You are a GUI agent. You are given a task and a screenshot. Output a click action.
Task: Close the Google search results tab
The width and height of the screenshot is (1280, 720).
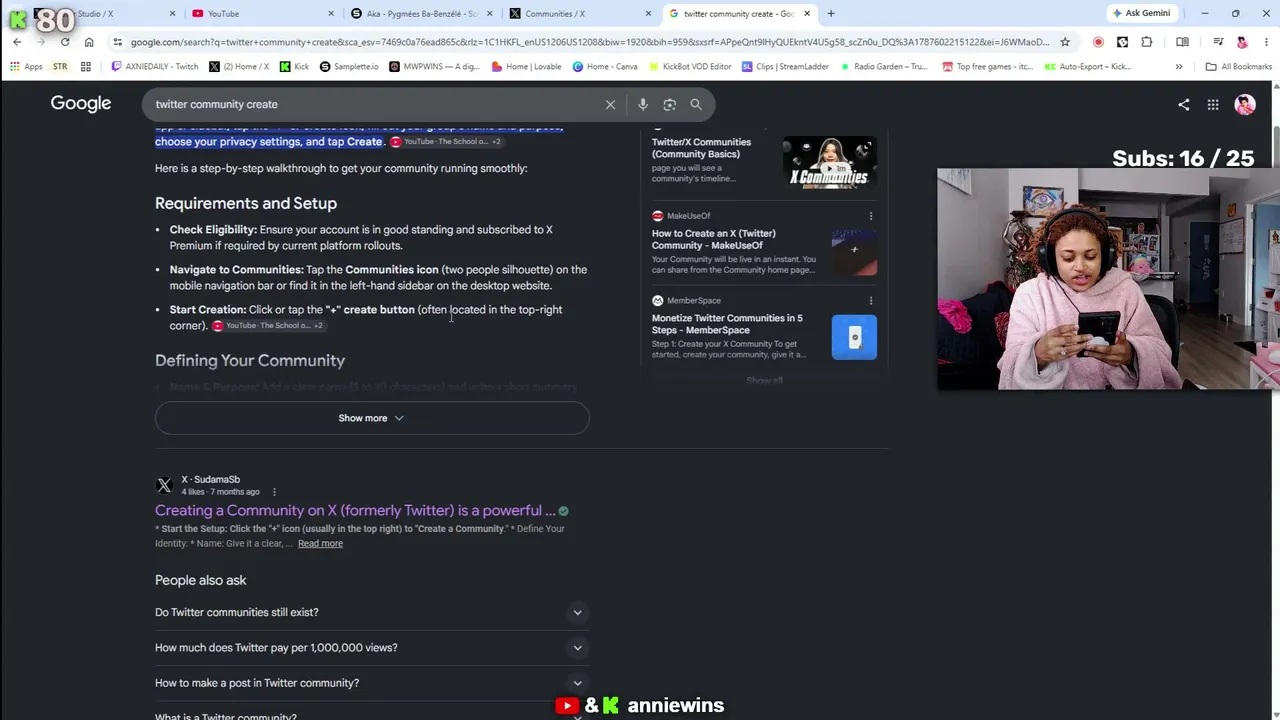point(807,14)
